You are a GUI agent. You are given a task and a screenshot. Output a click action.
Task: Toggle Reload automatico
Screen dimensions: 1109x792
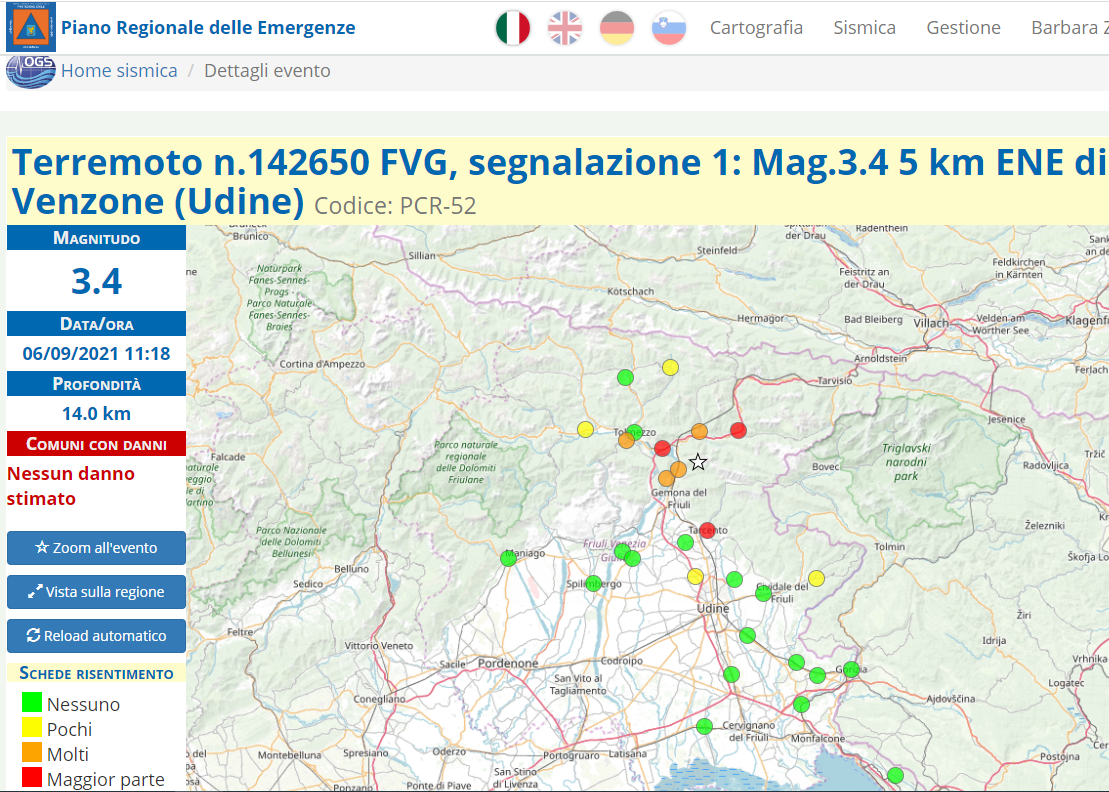(96, 636)
